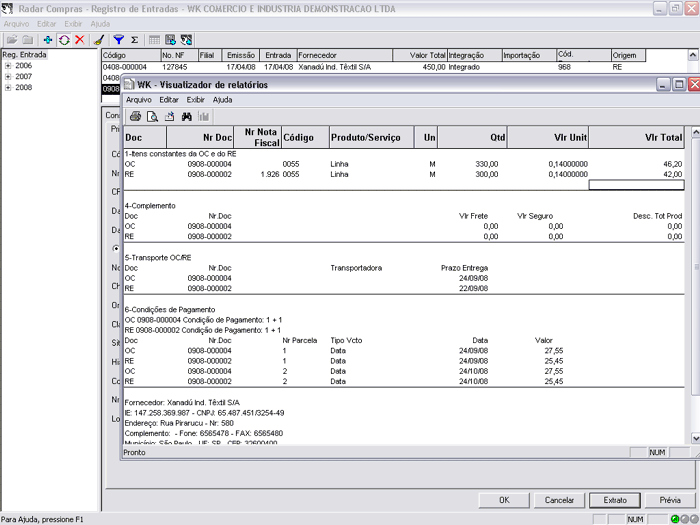Click the report's vertical scrollbar down arrow

point(694,437)
